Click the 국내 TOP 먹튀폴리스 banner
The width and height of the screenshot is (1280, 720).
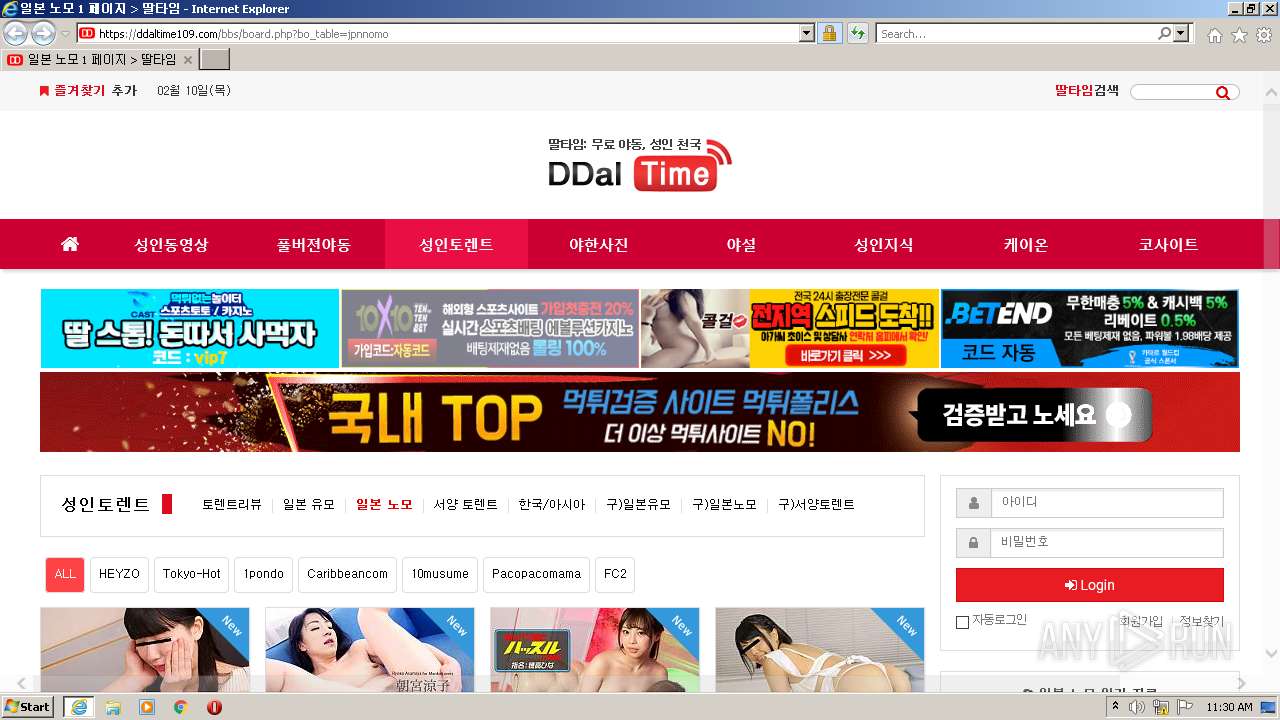coord(640,412)
